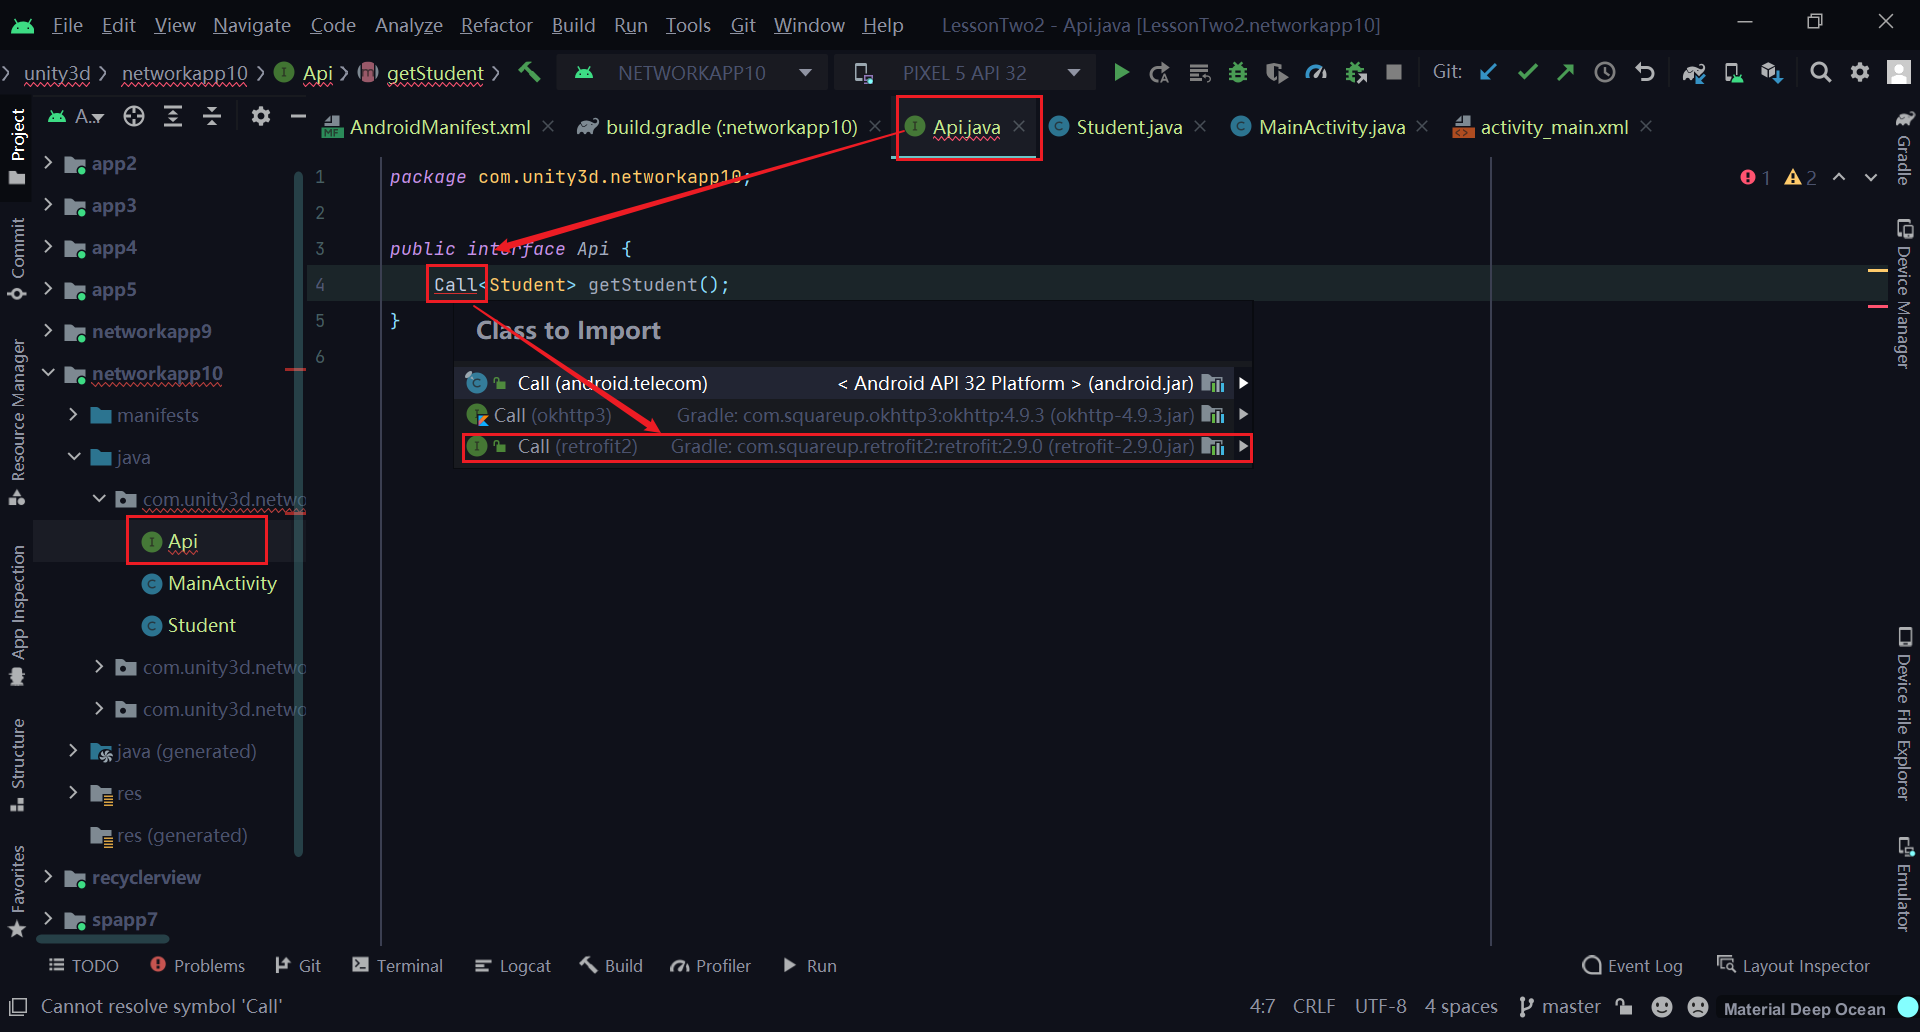The height and width of the screenshot is (1032, 1920).
Task: Open Git history clock icon
Action: 1605,72
